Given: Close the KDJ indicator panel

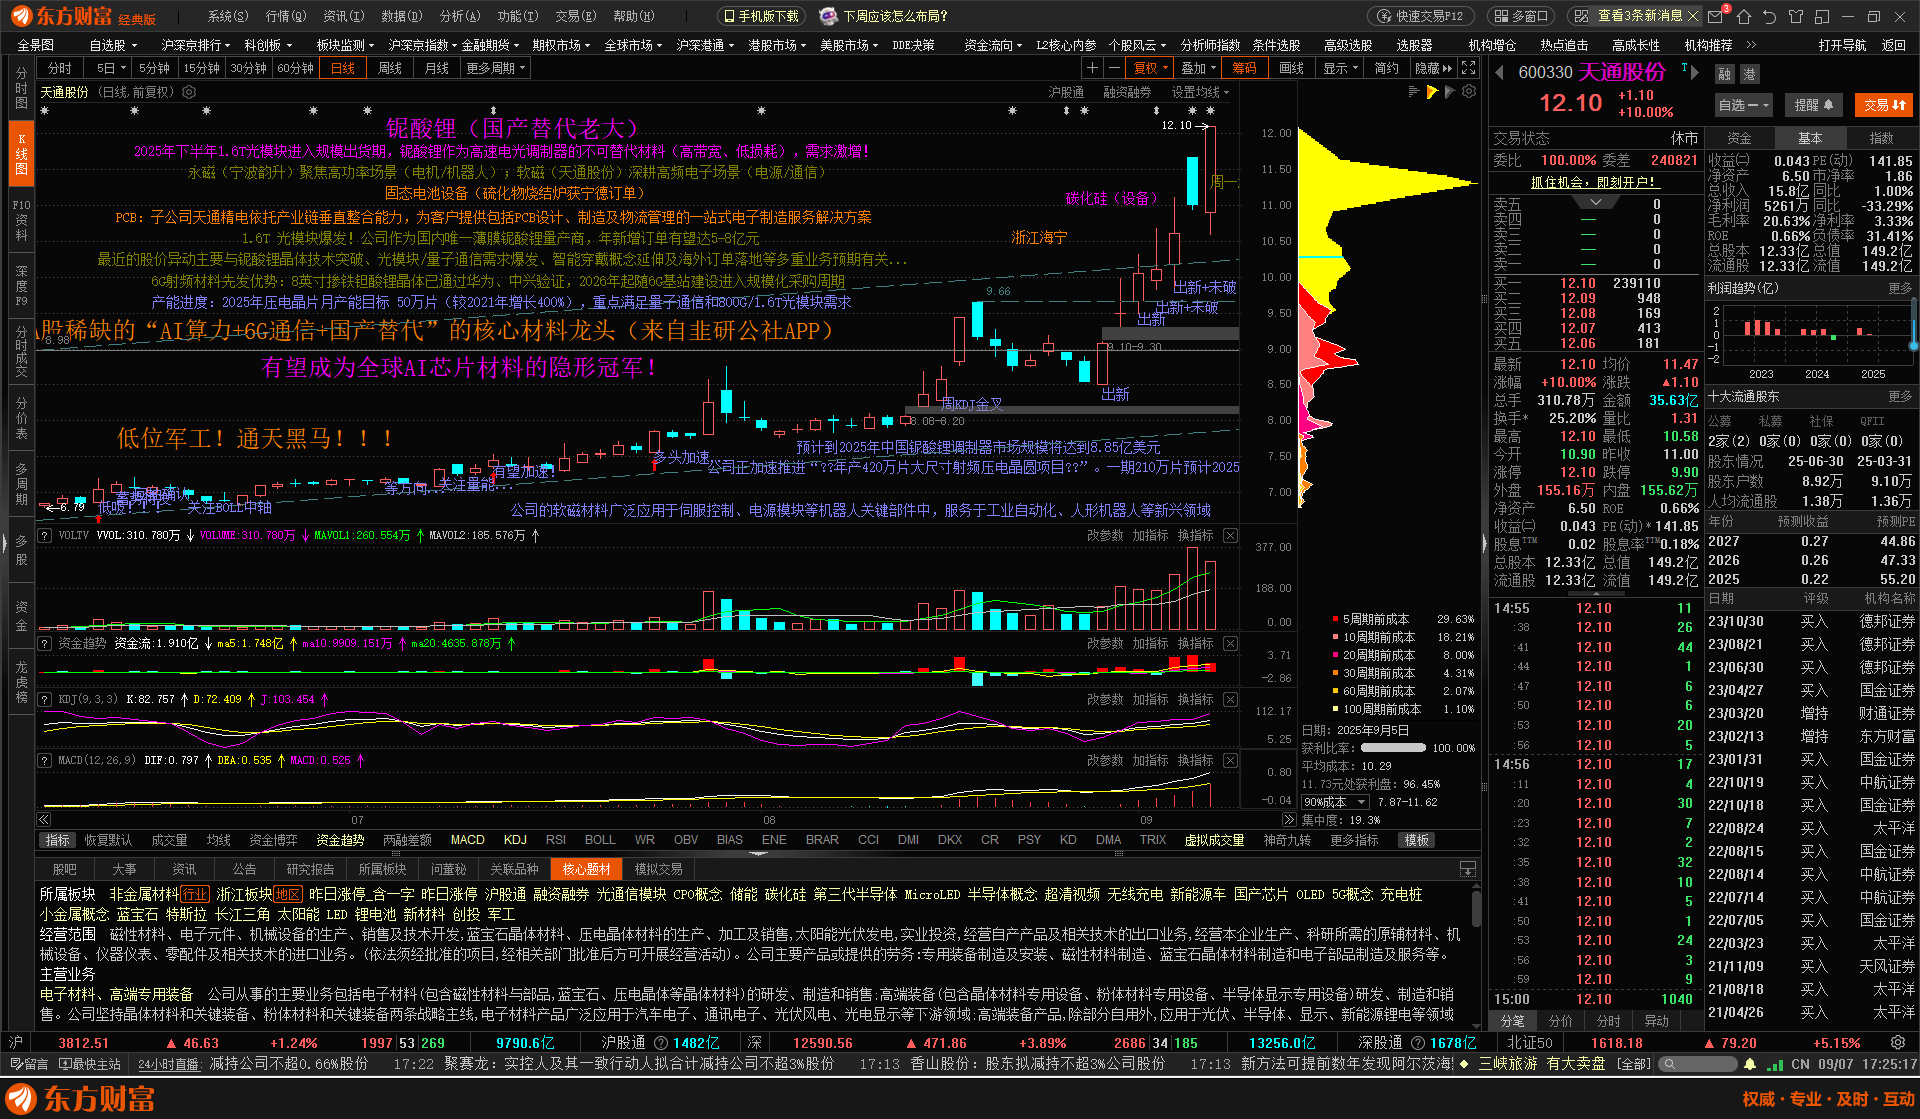Looking at the screenshot, I should pyautogui.click(x=1231, y=700).
